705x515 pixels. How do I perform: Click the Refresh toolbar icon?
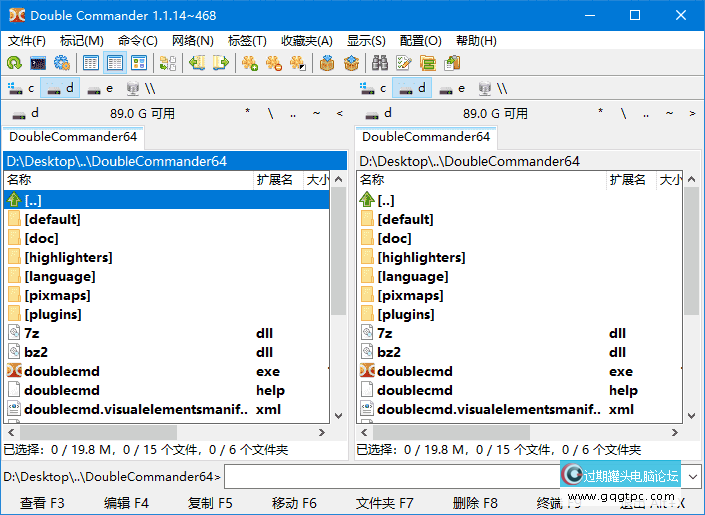[13, 63]
